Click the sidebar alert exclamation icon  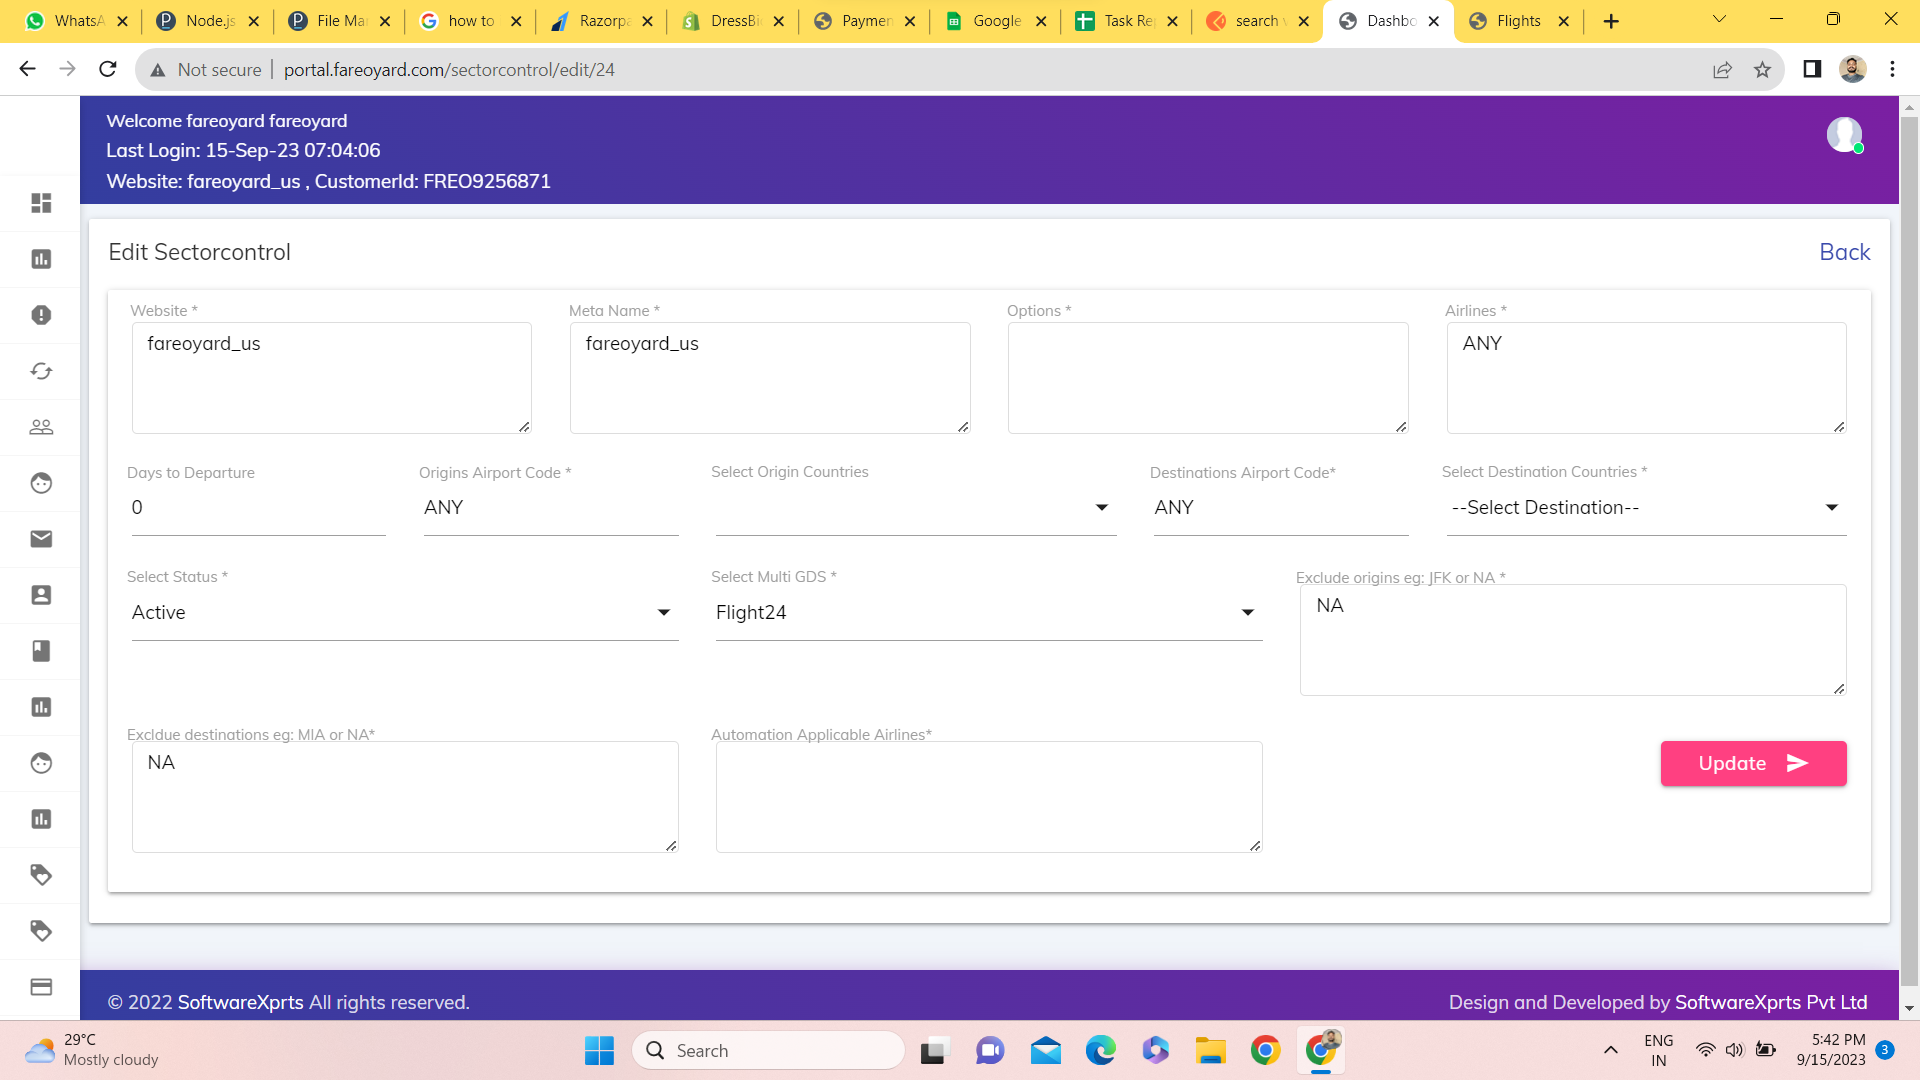click(41, 315)
